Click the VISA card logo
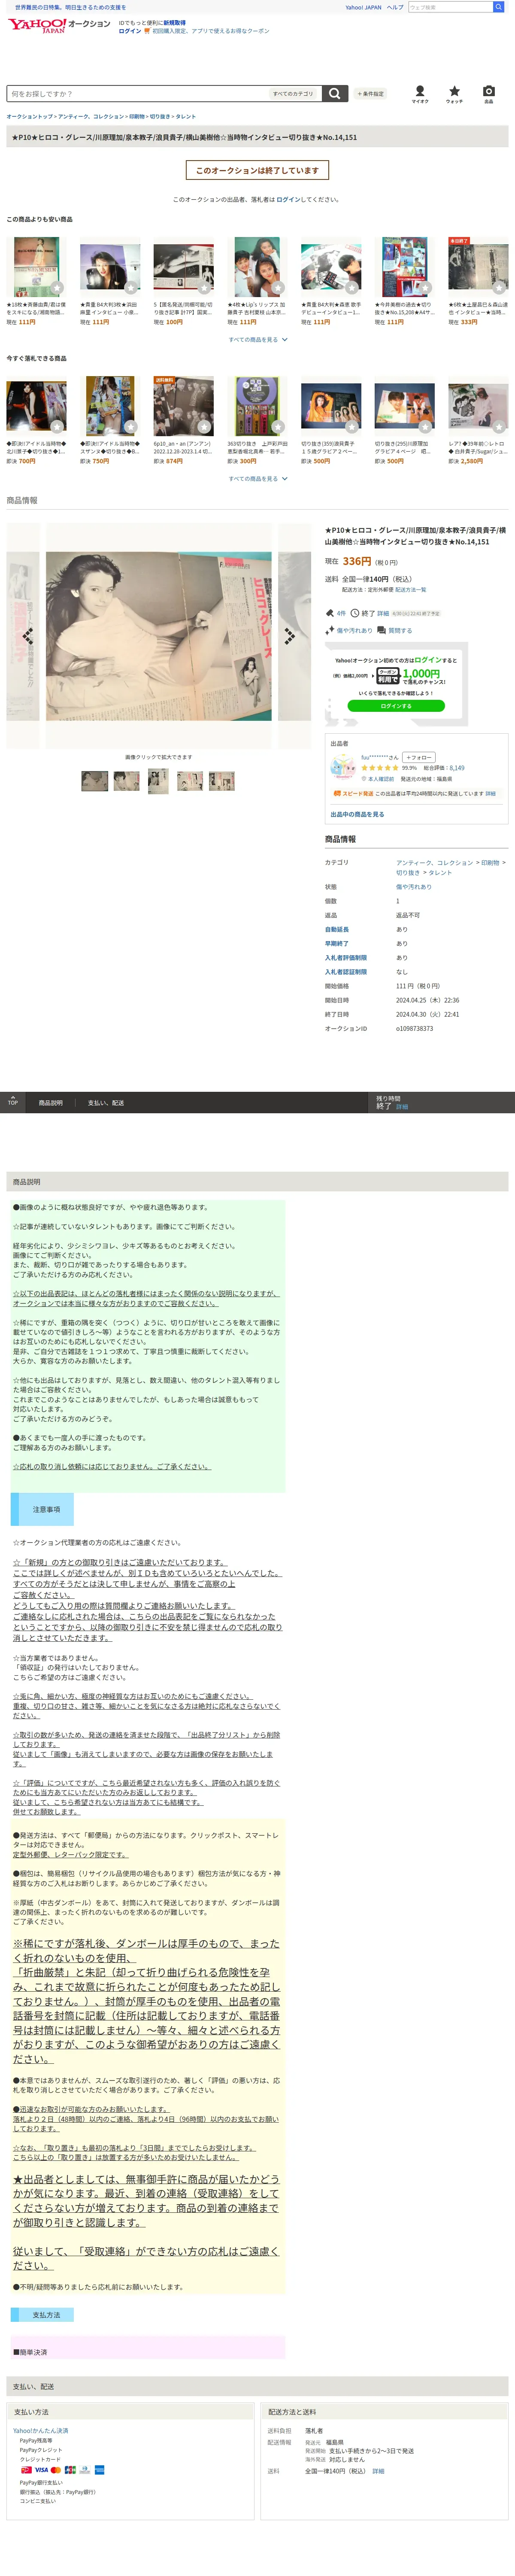The height and width of the screenshot is (2576, 515). (41, 2469)
